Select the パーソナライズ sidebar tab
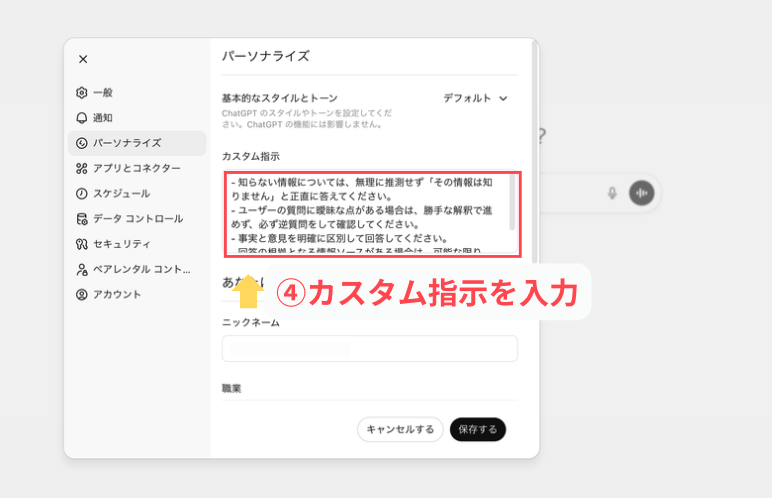Screen dimensions: 772x498 (136, 143)
